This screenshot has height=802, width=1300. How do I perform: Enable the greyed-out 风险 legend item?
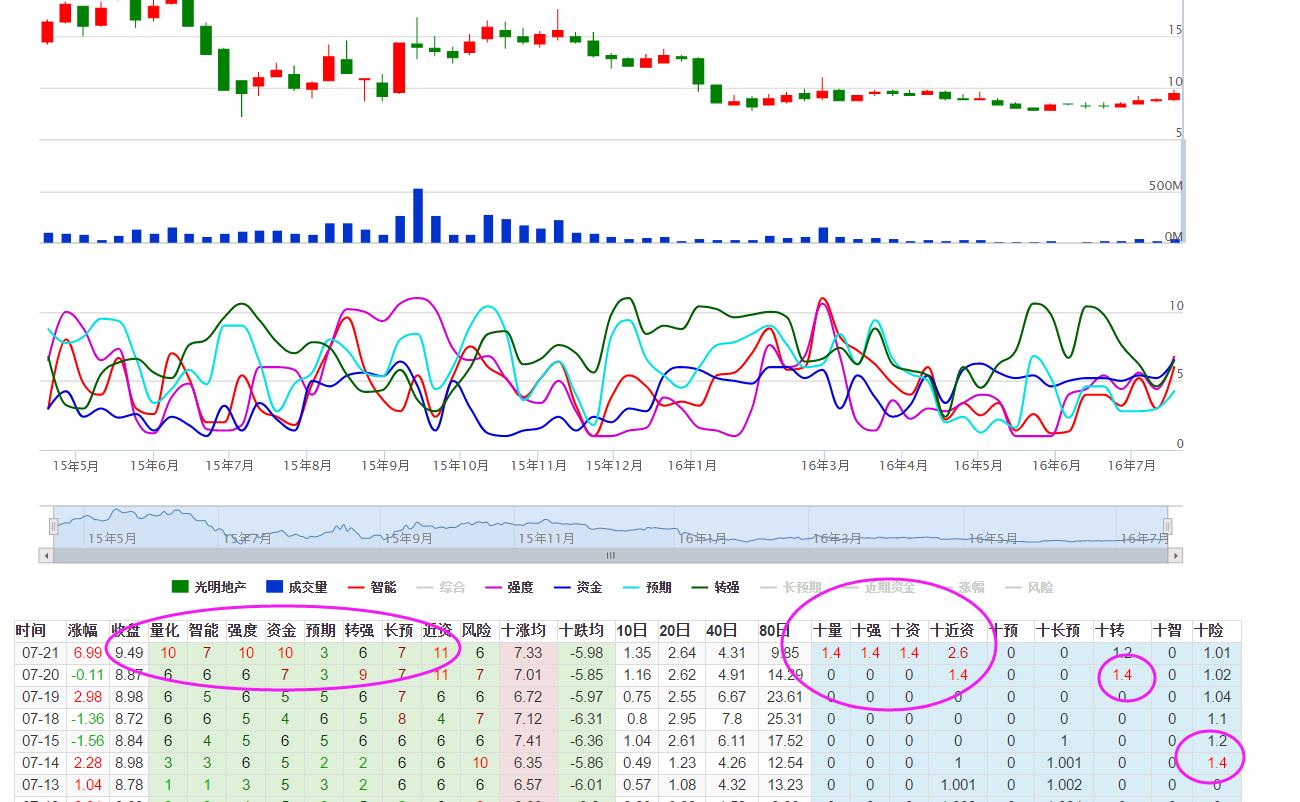click(1028, 587)
